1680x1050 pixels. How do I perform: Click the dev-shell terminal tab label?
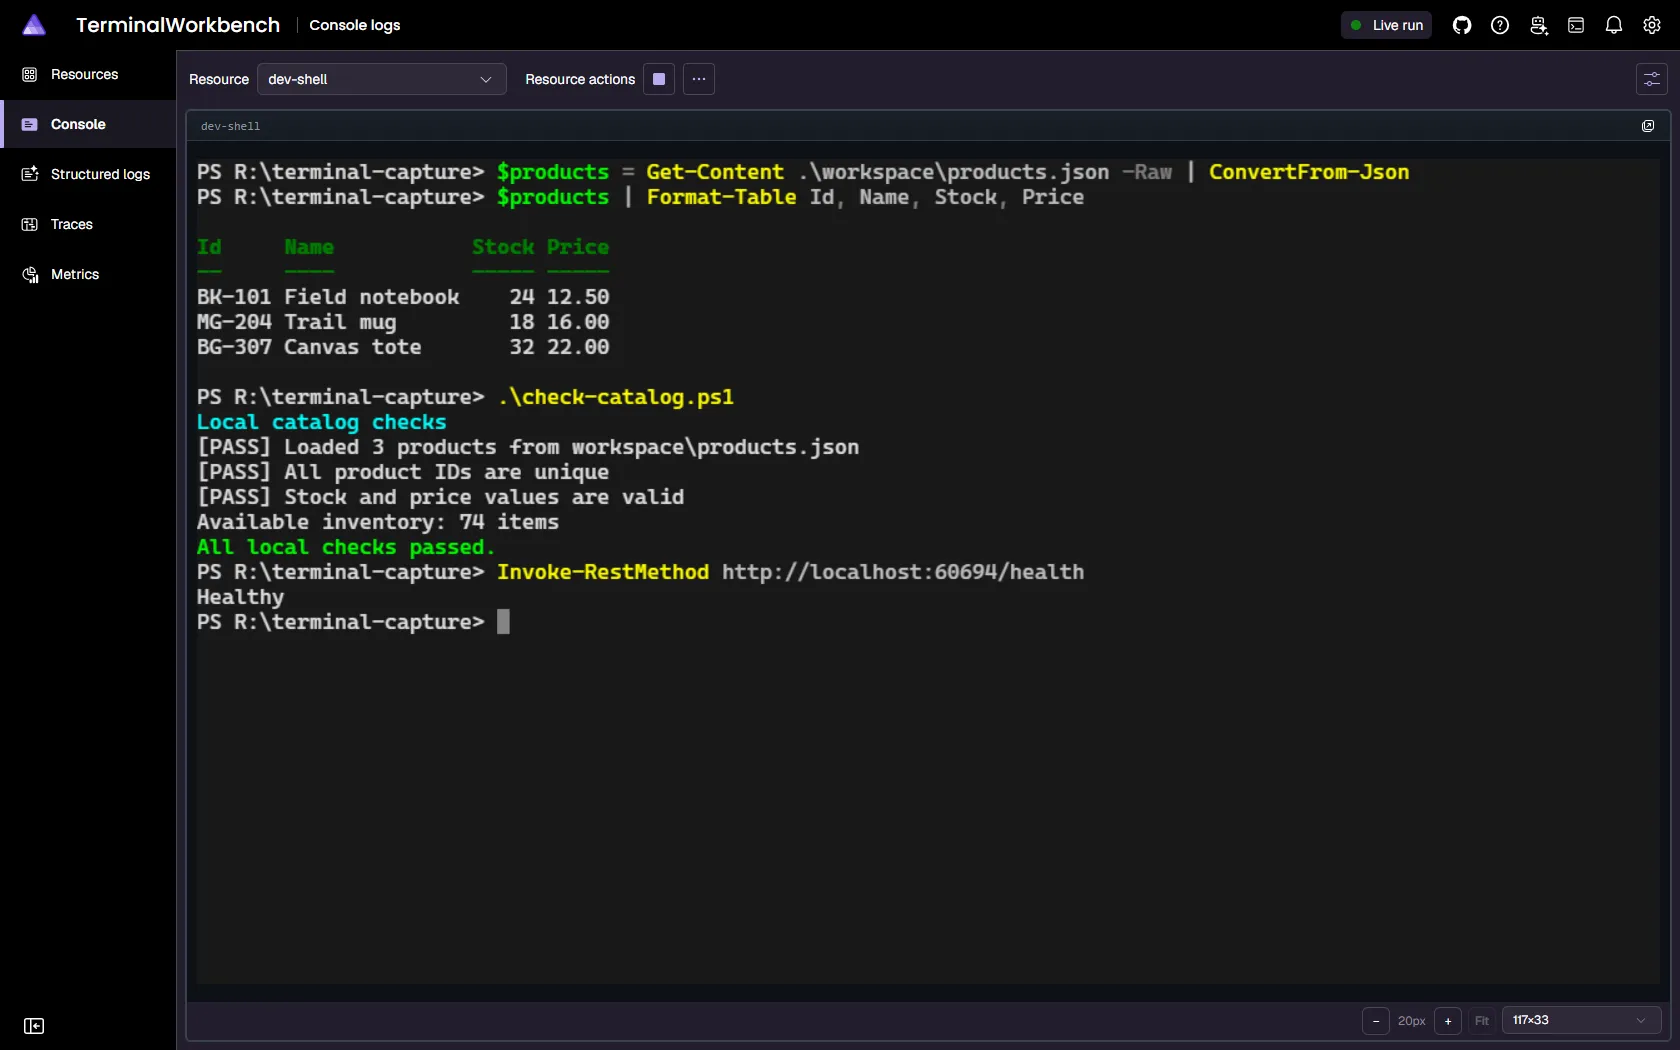pos(230,126)
